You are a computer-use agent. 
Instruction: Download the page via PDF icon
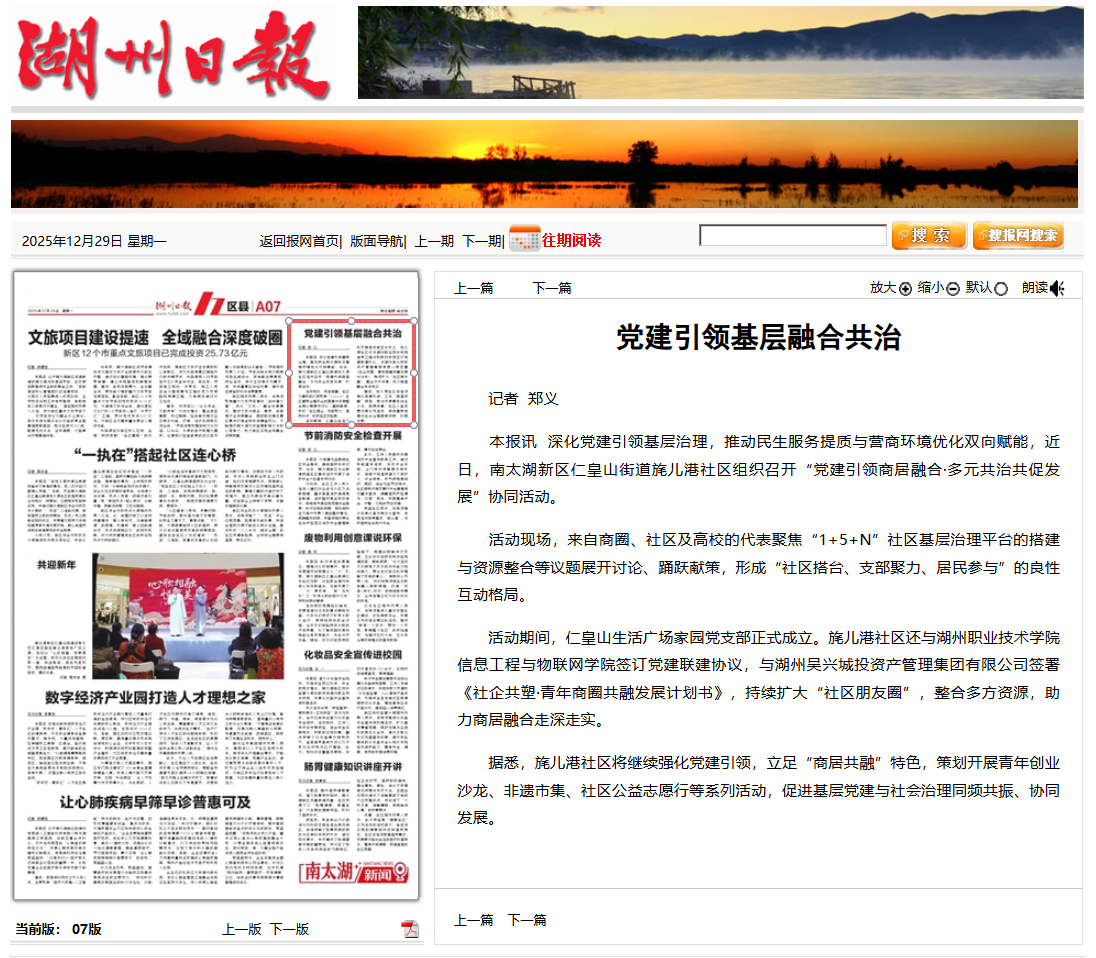(x=410, y=929)
